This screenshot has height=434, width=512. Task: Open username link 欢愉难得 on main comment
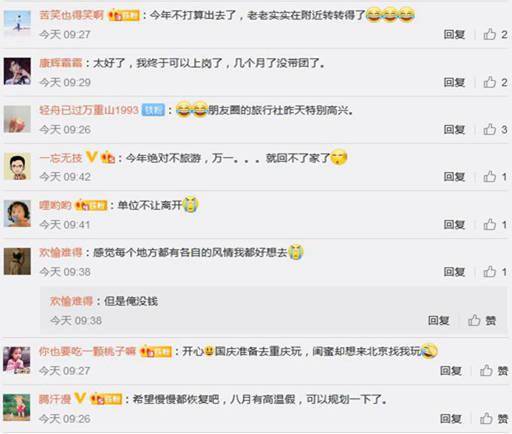coord(61,252)
